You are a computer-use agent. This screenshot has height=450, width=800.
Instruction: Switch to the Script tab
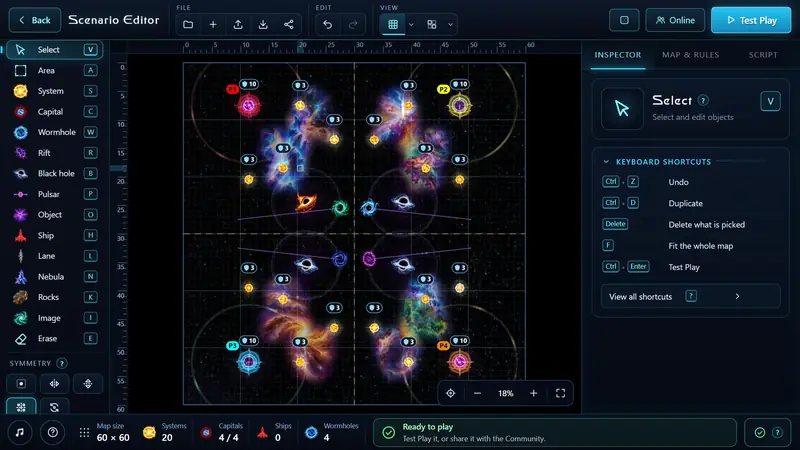point(763,55)
